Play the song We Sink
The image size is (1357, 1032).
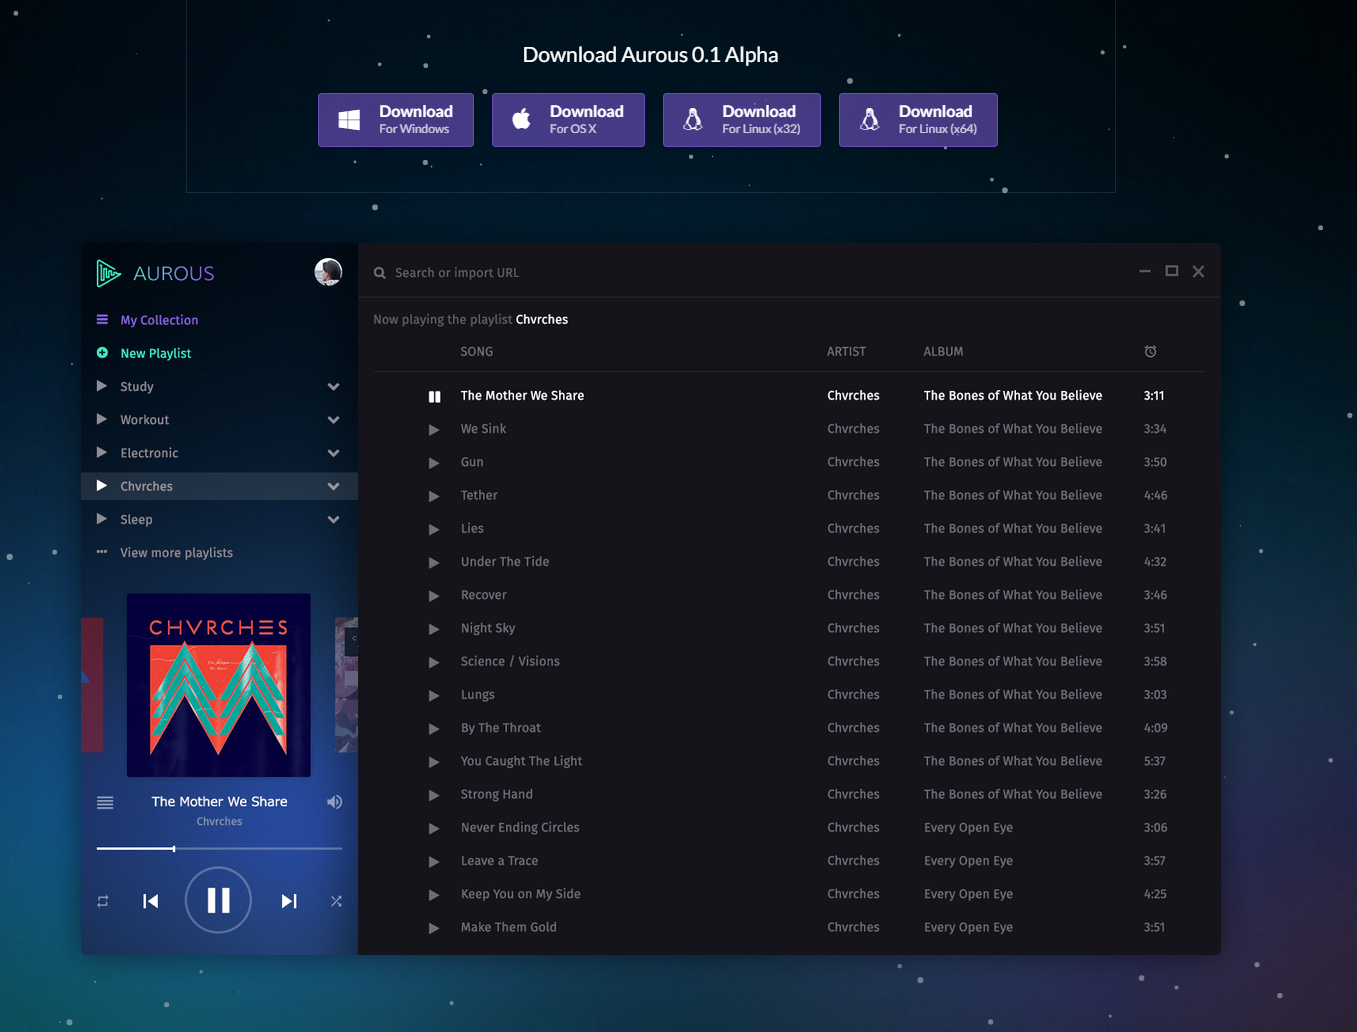(434, 429)
